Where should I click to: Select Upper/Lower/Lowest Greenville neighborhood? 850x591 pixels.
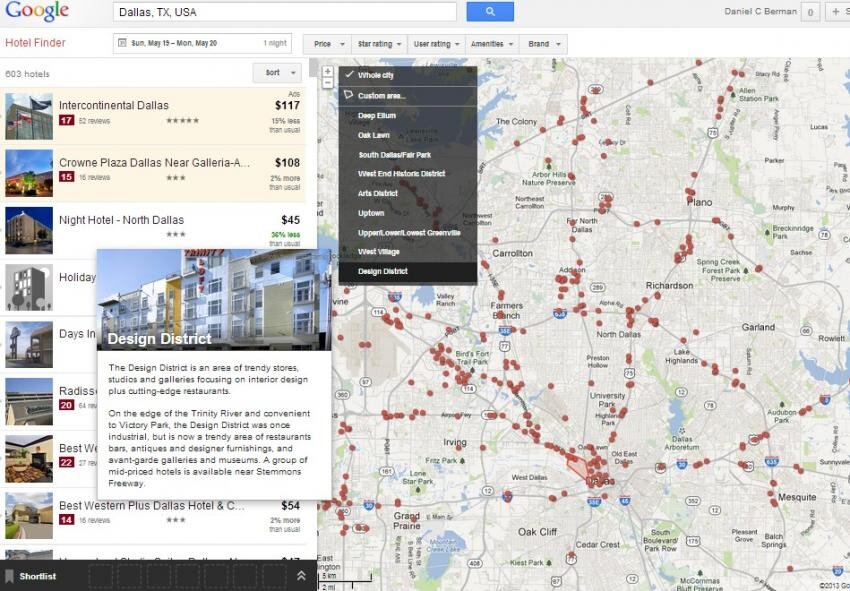(408, 233)
